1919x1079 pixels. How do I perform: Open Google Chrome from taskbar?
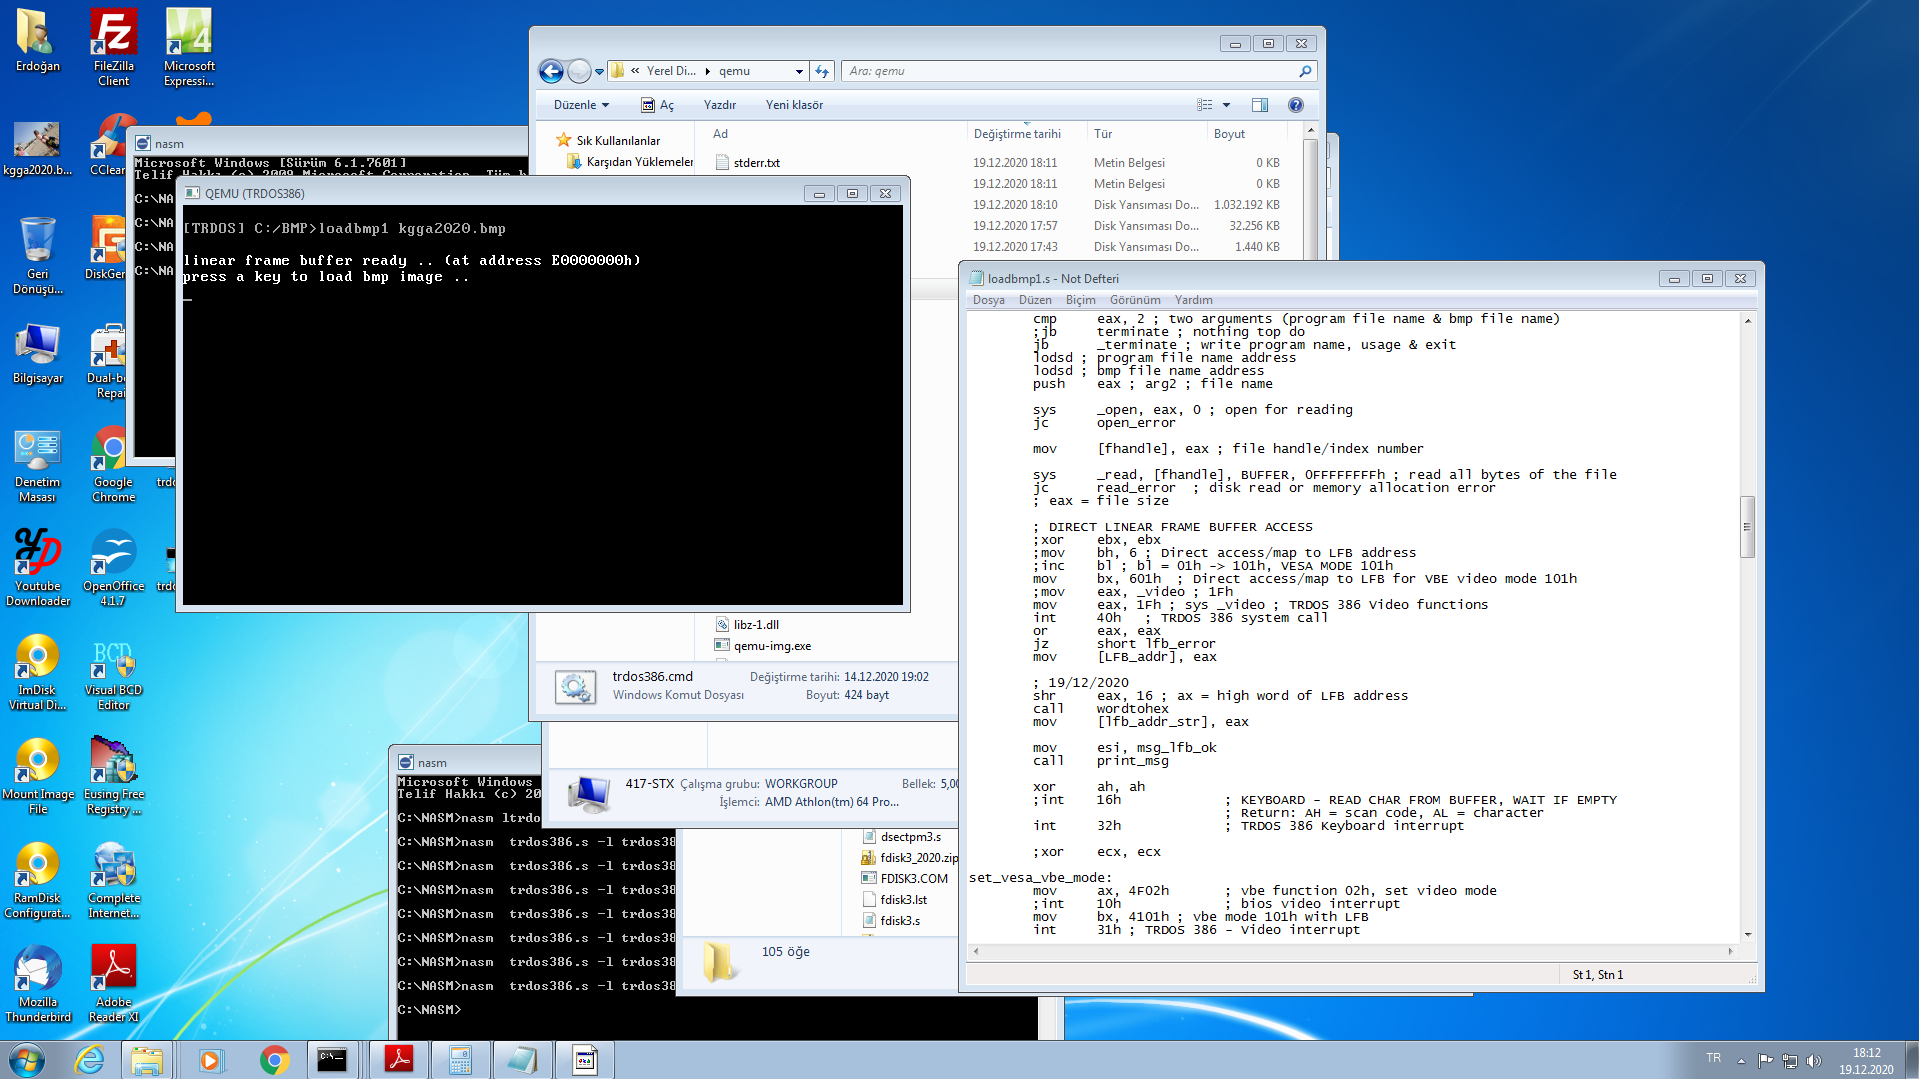point(273,1059)
